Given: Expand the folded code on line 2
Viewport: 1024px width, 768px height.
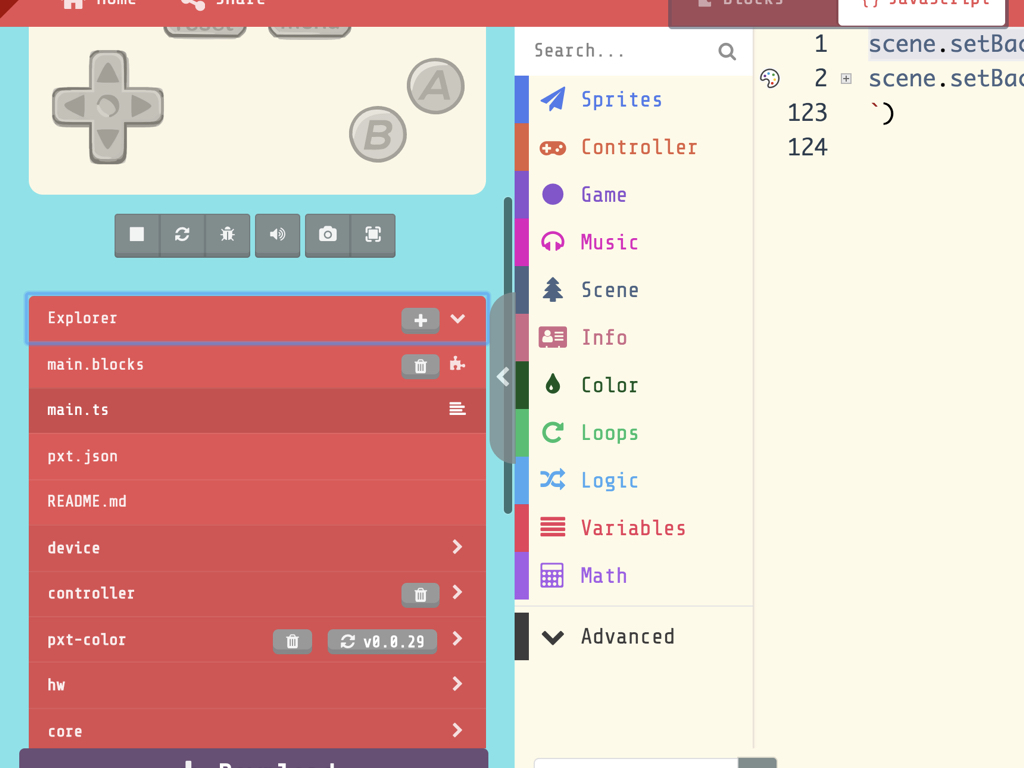Looking at the screenshot, I should 846,78.
